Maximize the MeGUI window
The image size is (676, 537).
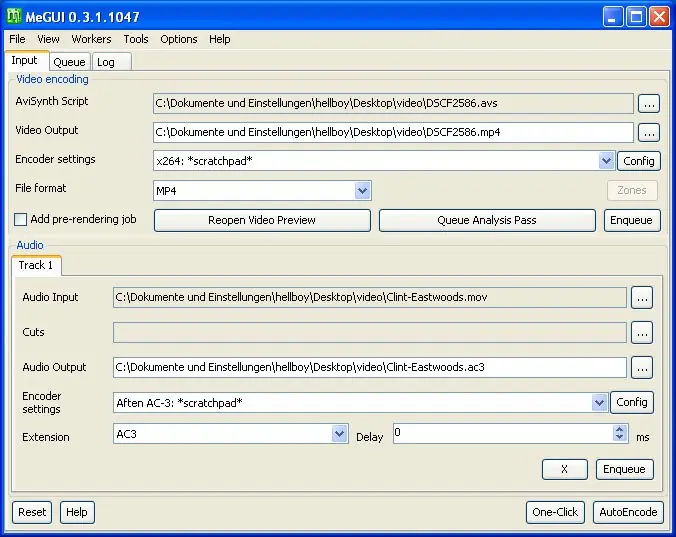point(636,17)
